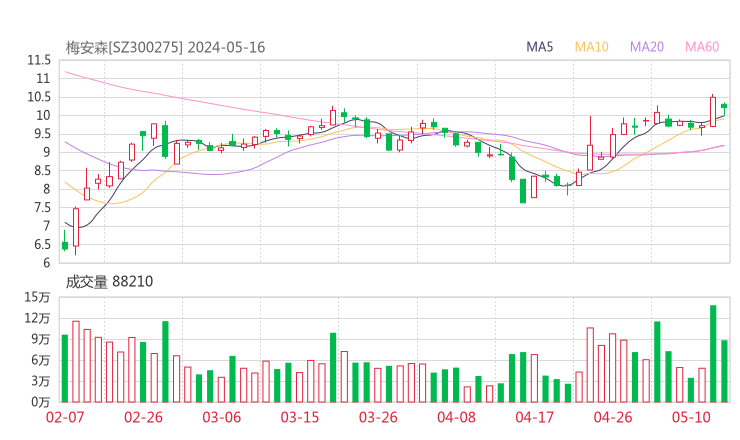The image size is (740, 440).
Task: Click the 0万 volume axis label
Action: click(41, 402)
